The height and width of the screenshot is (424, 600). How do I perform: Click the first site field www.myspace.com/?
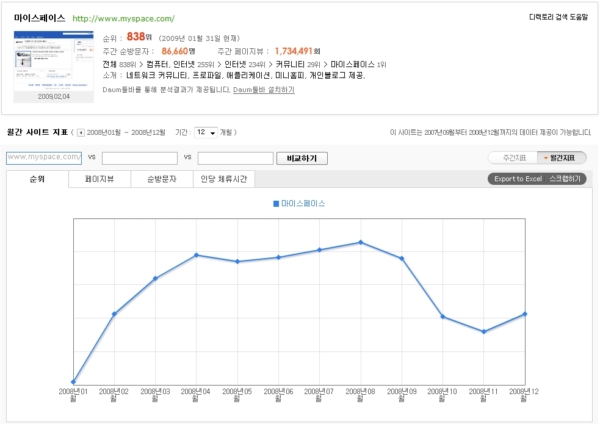[x=44, y=158]
